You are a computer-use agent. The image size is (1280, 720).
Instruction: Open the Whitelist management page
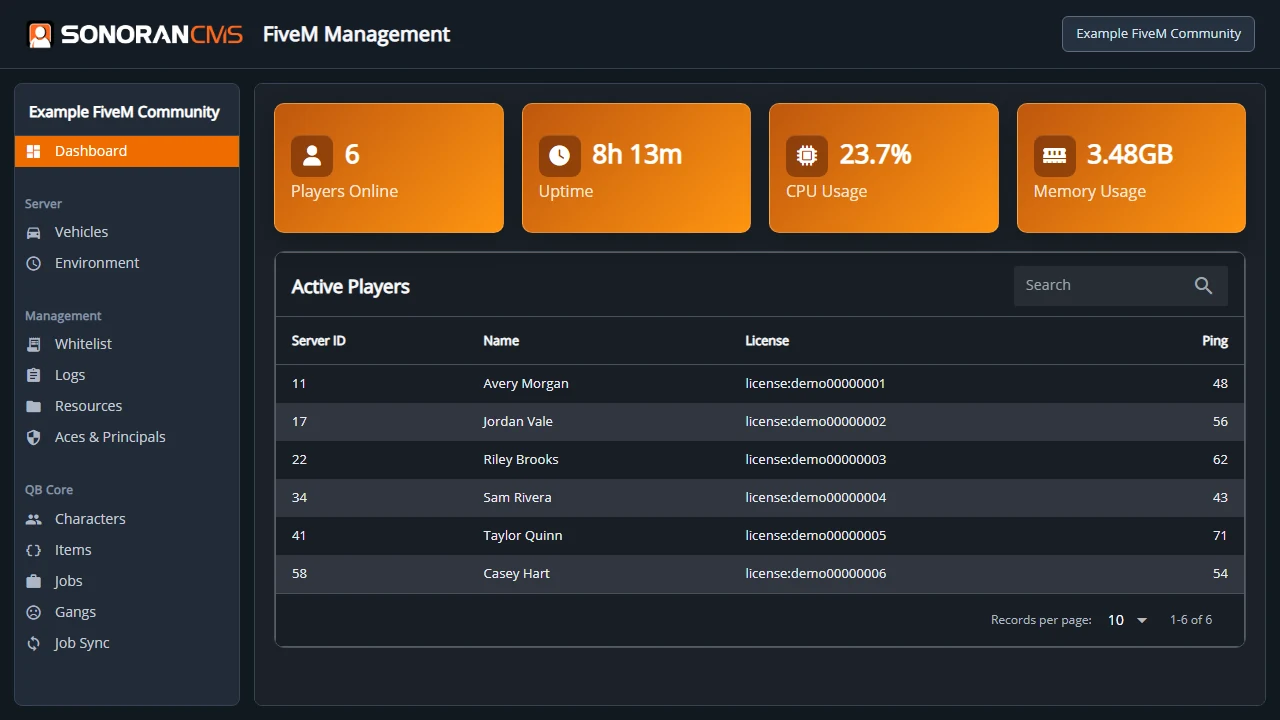click(x=127, y=344)
